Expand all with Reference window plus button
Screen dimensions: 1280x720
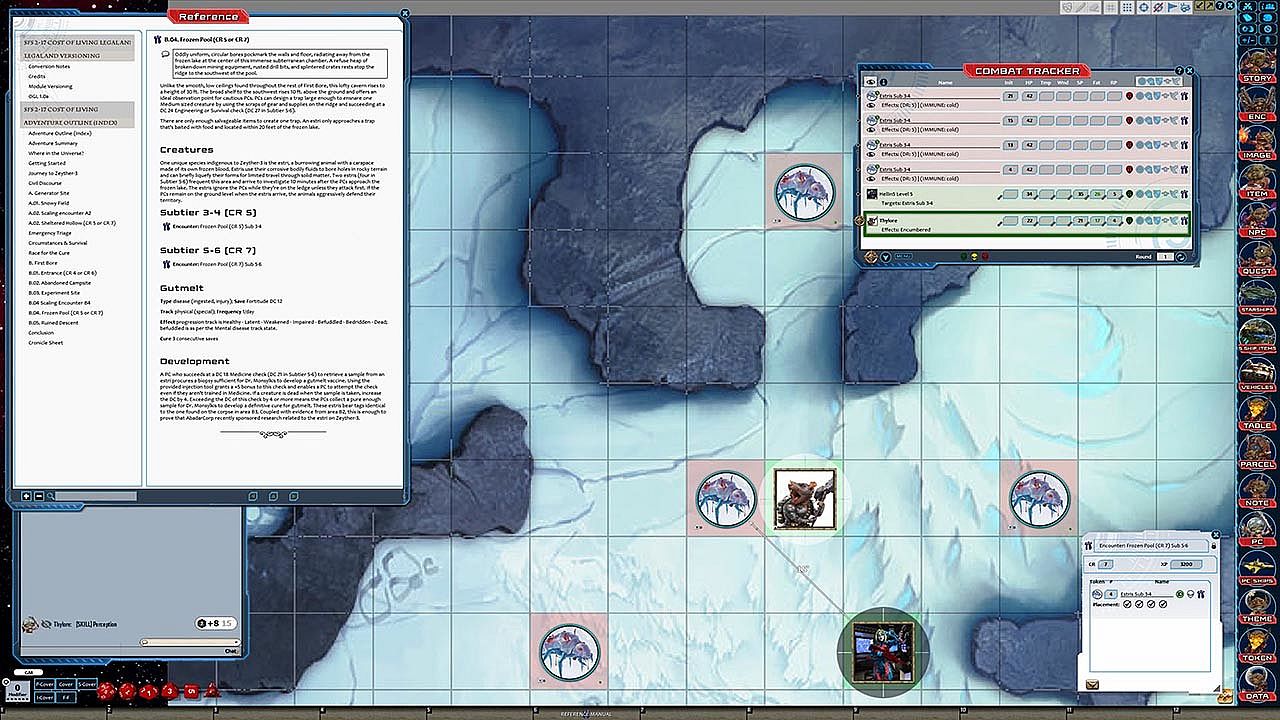click(26, 496)
